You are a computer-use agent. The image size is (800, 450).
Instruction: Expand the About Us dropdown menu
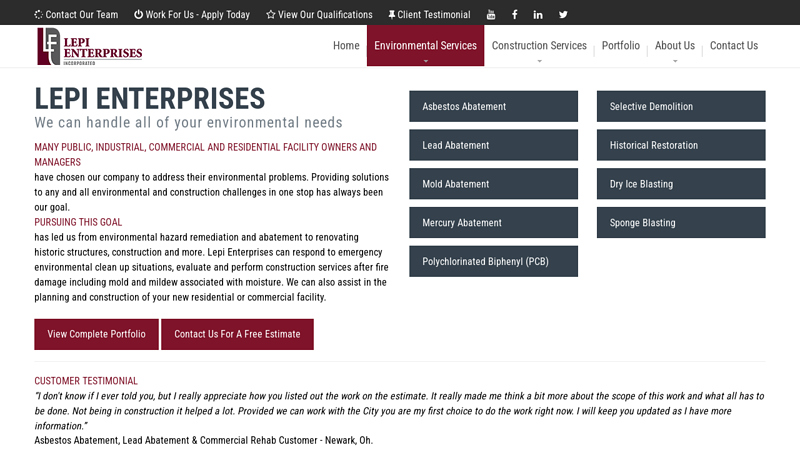[675, 46]
